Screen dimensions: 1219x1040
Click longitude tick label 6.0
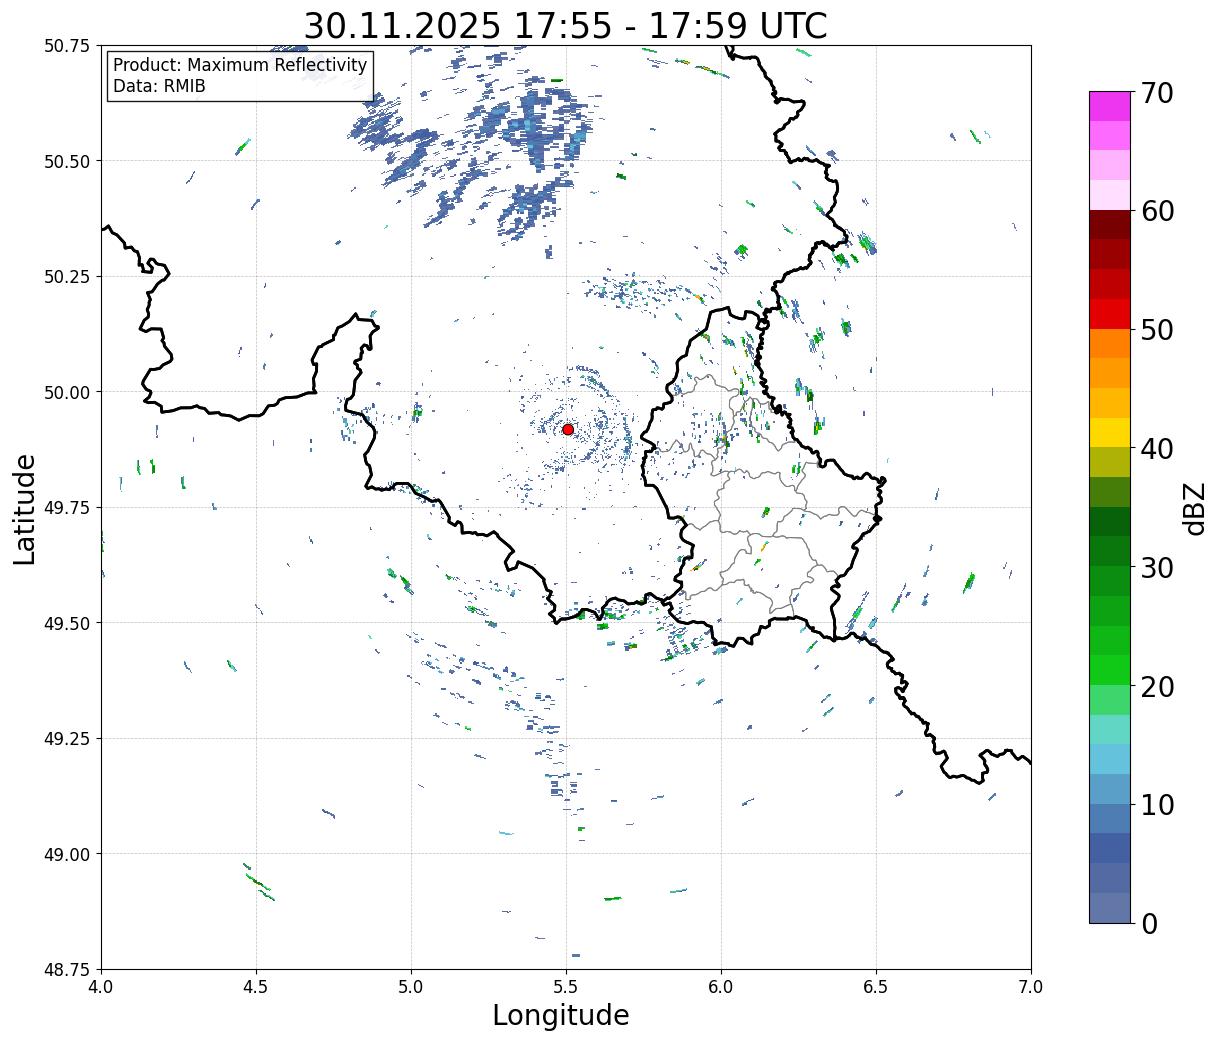click(x=721, y=987)
